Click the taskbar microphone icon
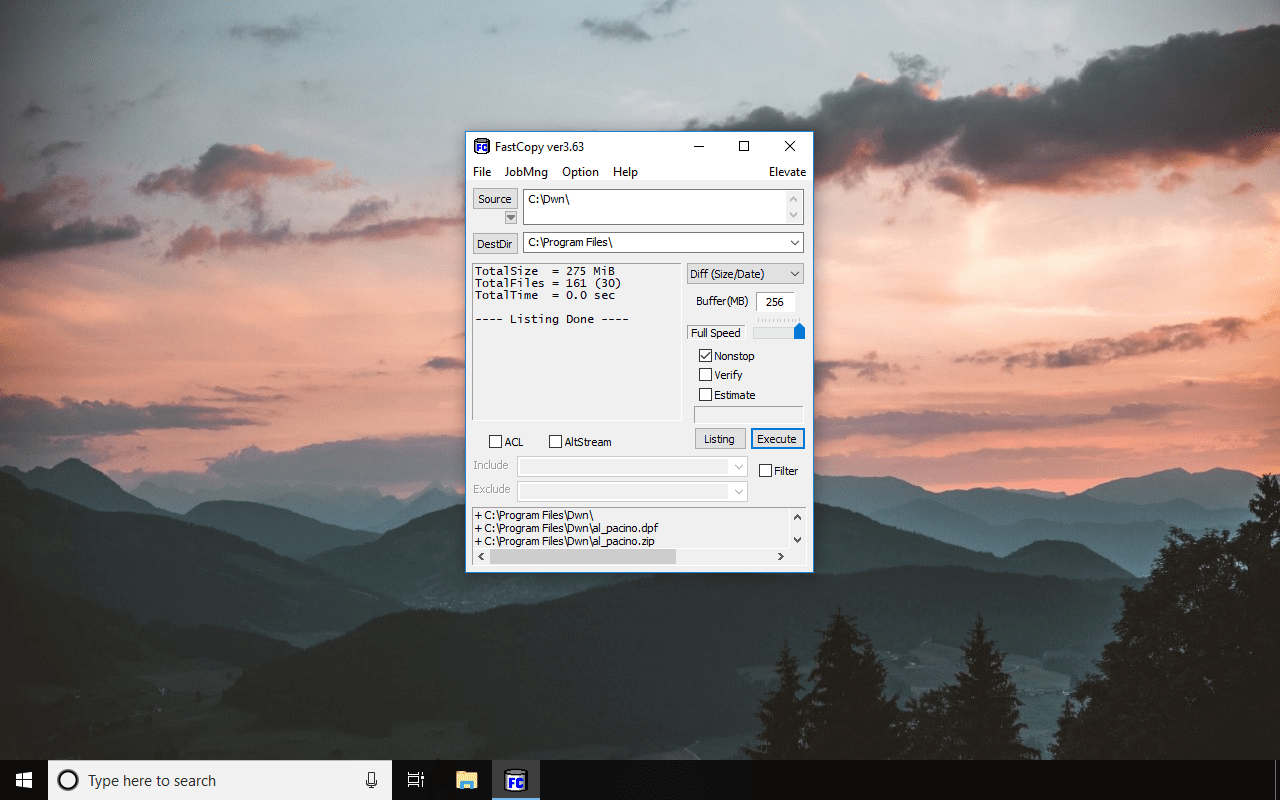This screenshot has height=800, width=1280. 372,781
